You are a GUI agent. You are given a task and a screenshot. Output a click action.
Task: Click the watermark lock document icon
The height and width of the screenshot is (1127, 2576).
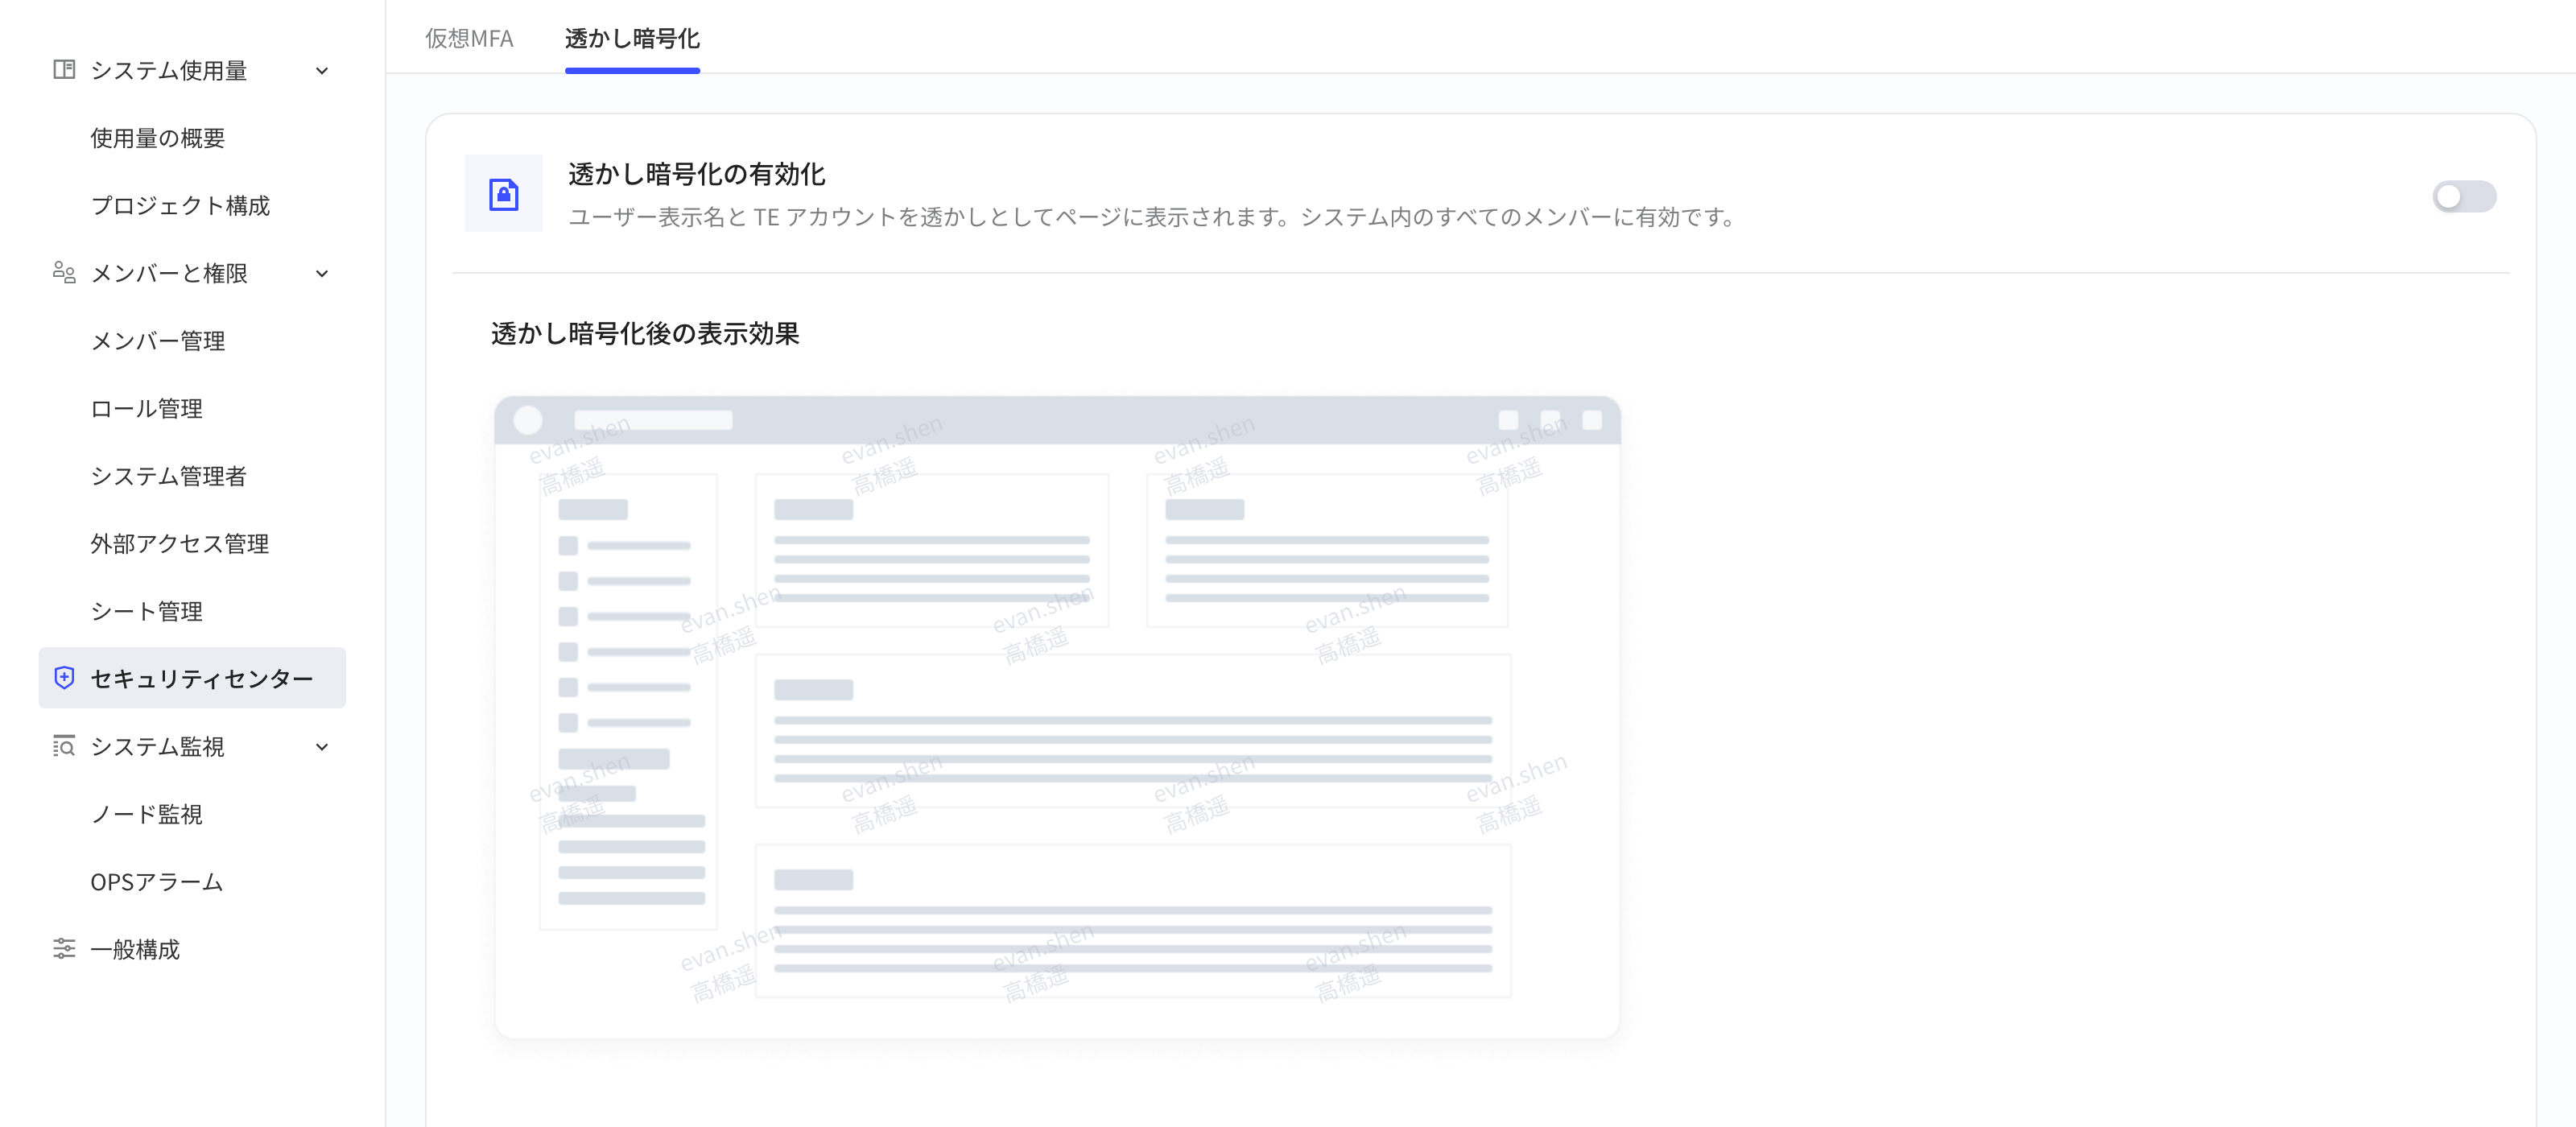(x=504, y=193)
